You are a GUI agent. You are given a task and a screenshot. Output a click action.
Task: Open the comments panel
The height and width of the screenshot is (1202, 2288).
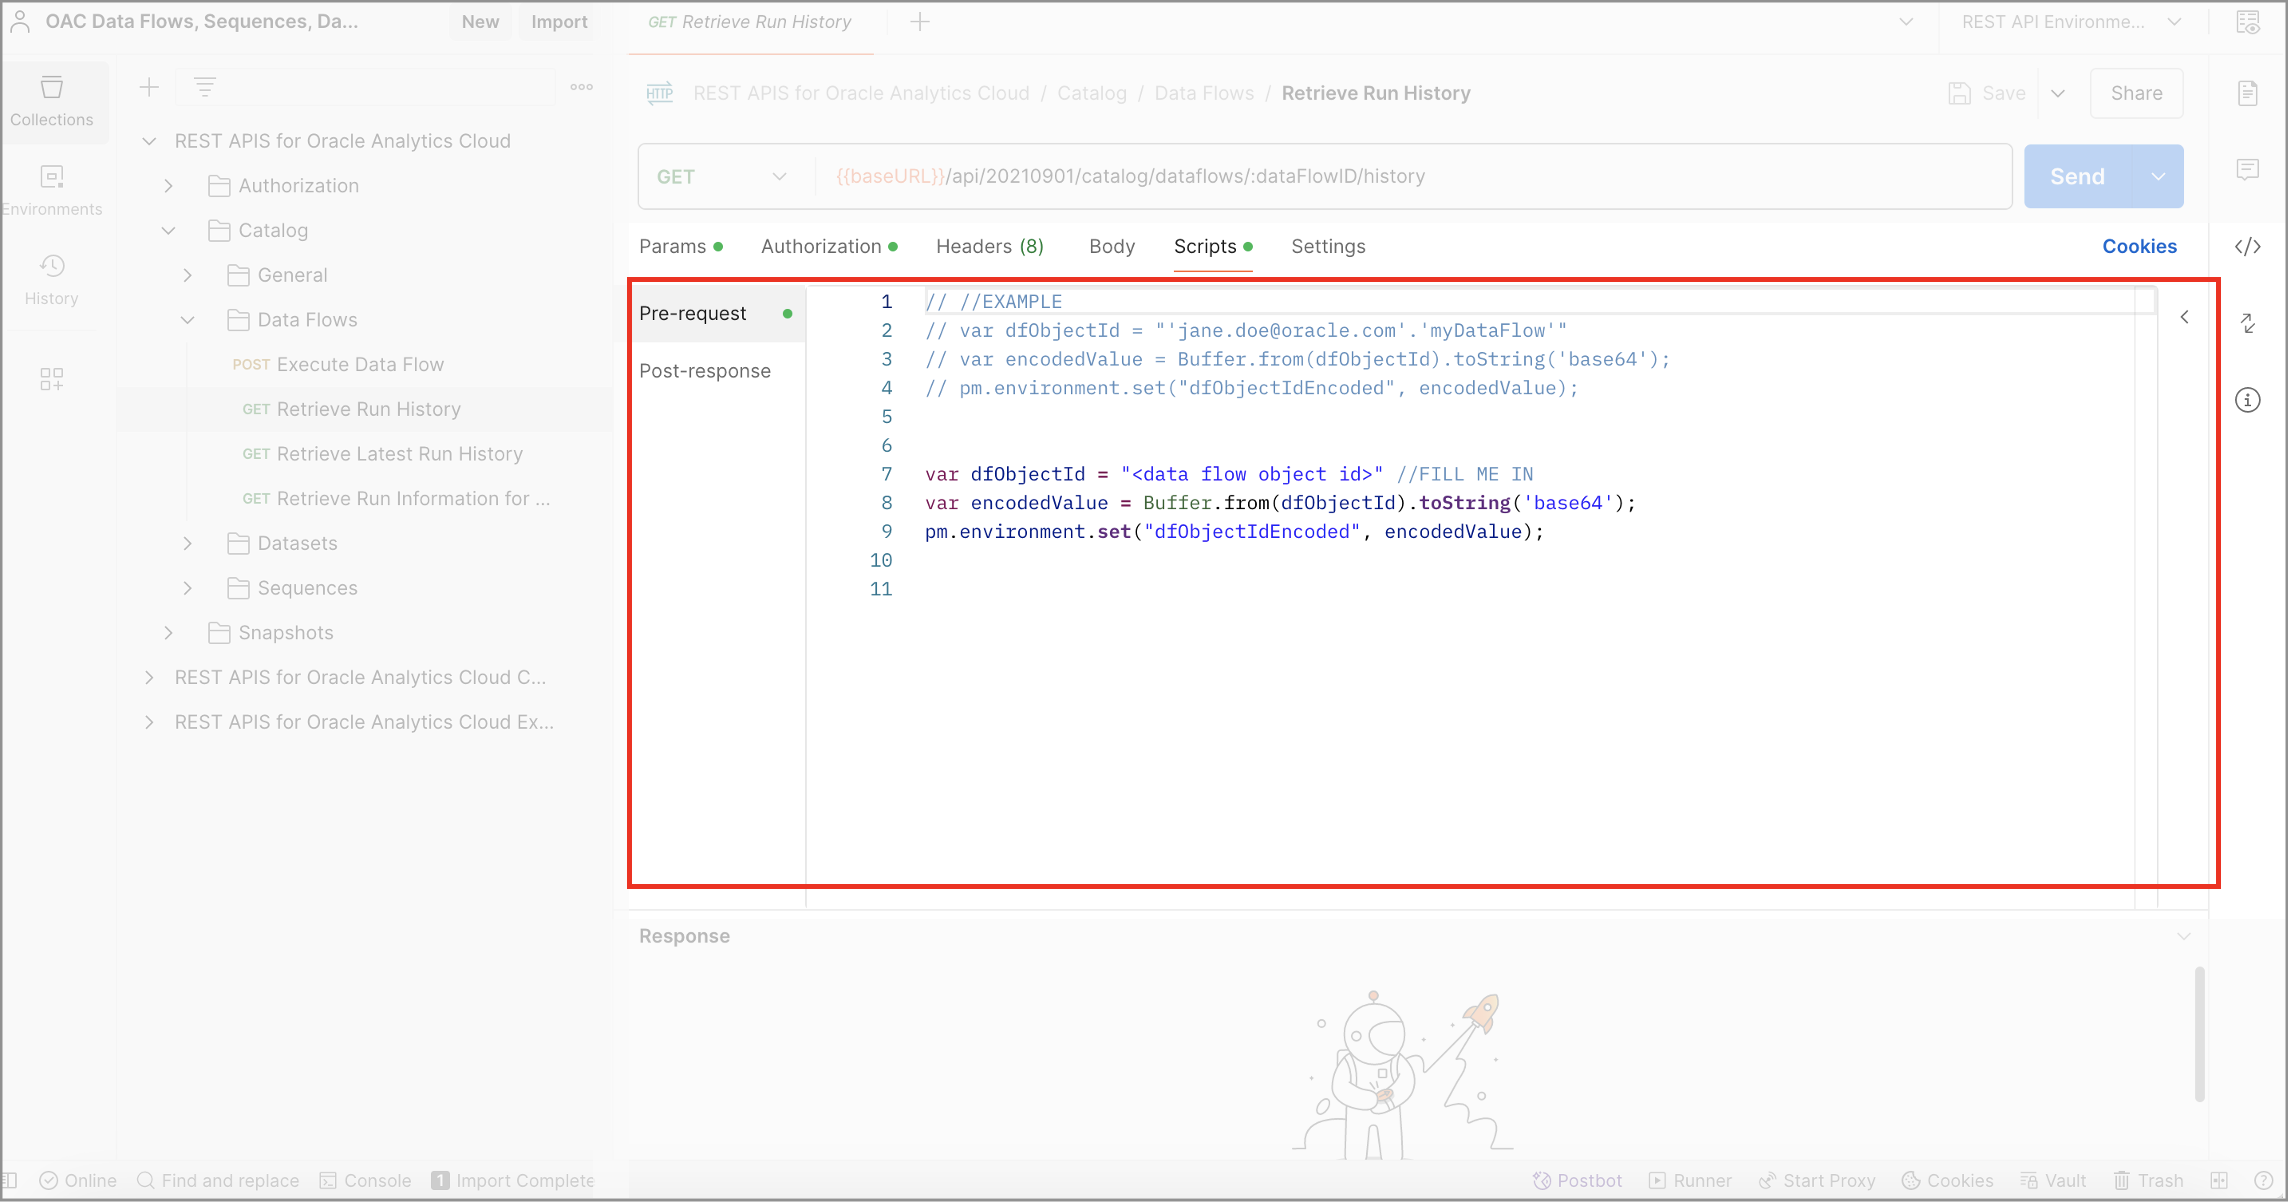(2247, 169)
